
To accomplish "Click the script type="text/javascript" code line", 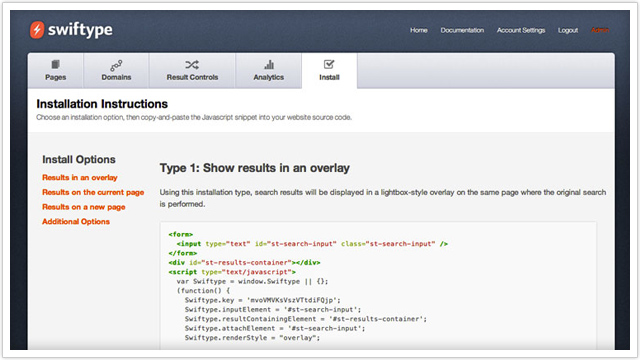I will pos(232,272).
